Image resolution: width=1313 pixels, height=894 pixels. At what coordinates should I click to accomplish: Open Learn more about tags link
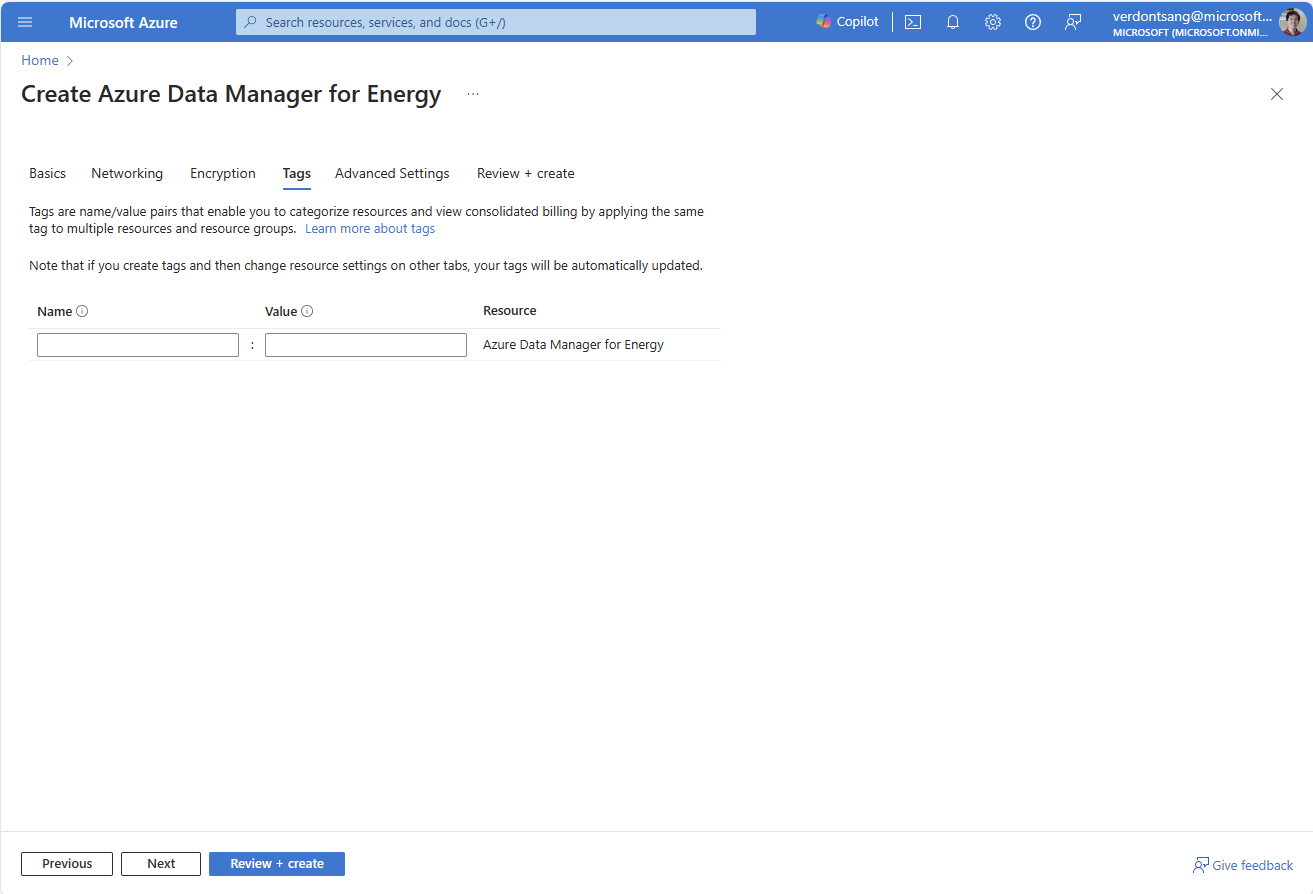370,228
